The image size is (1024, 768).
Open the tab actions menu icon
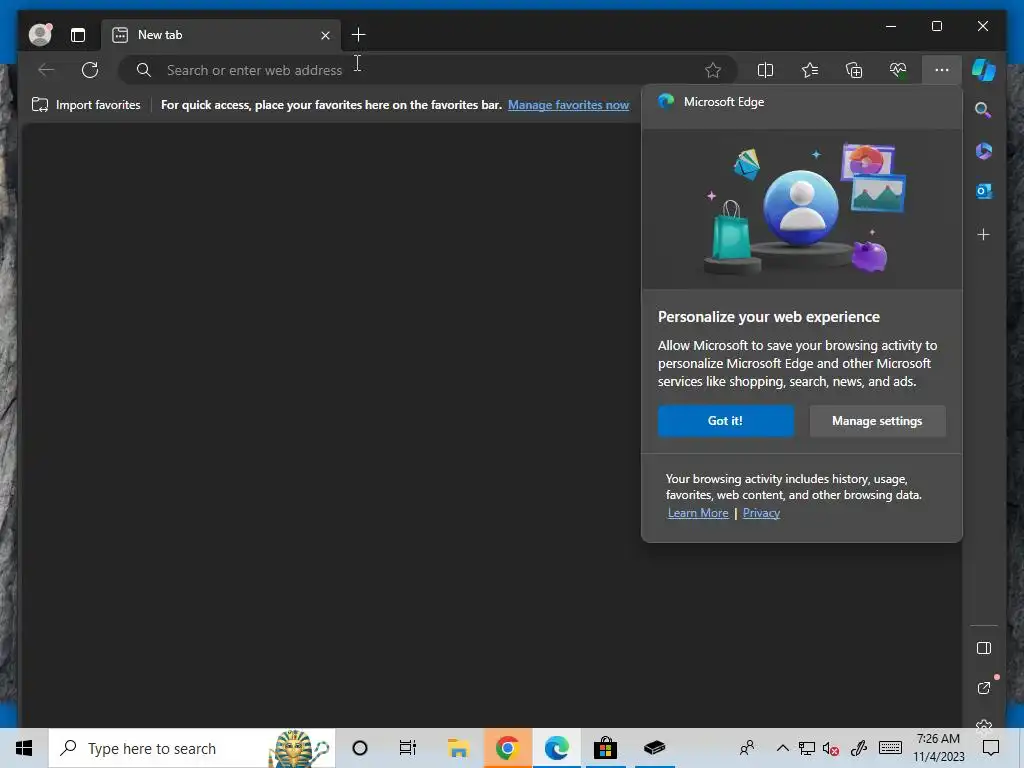pos(78,35)
